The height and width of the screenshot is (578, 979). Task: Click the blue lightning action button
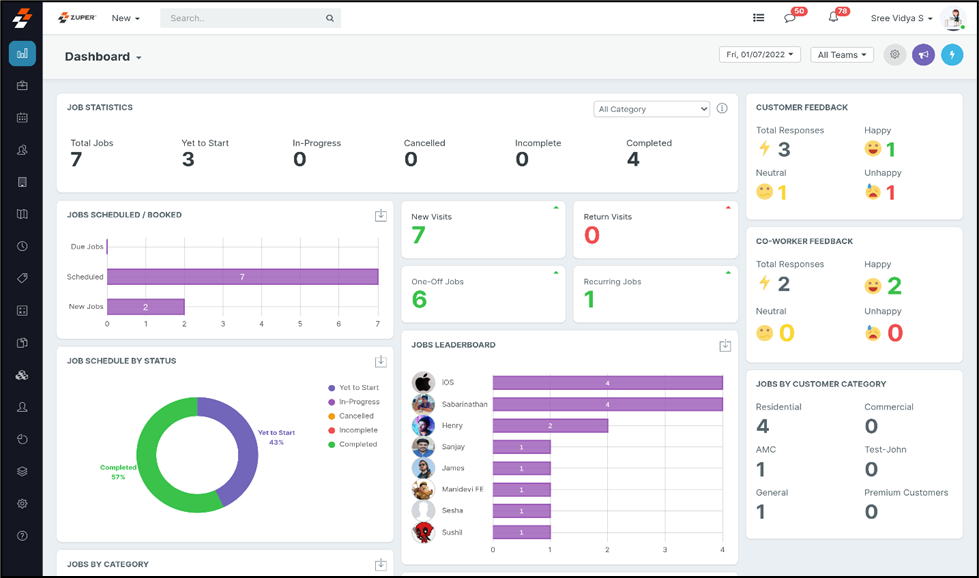(951, 54)
